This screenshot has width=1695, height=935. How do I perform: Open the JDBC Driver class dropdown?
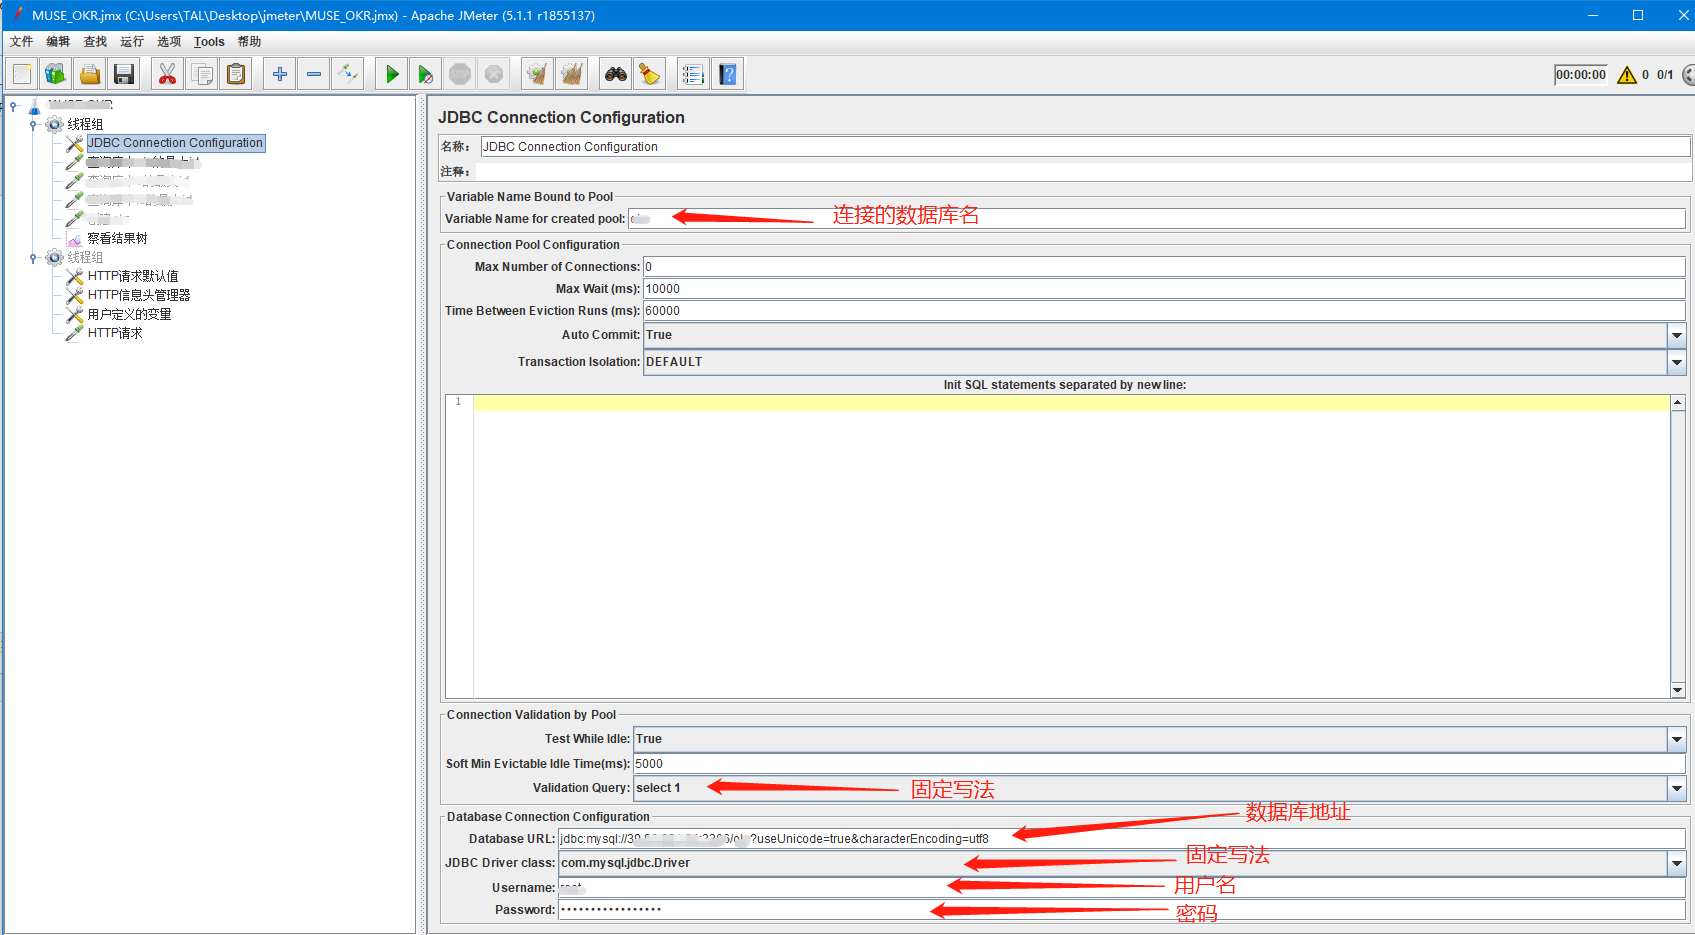click(x=1677, y=863)
